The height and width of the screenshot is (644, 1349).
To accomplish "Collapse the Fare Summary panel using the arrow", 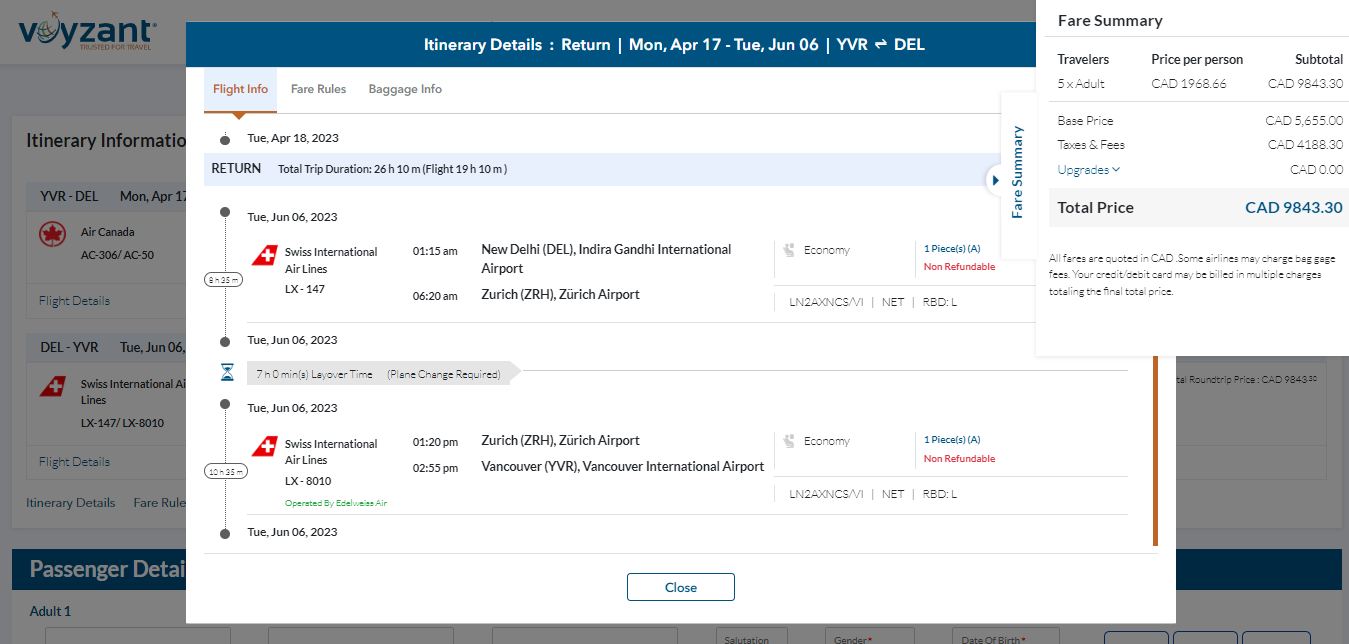I will [995, 180].
